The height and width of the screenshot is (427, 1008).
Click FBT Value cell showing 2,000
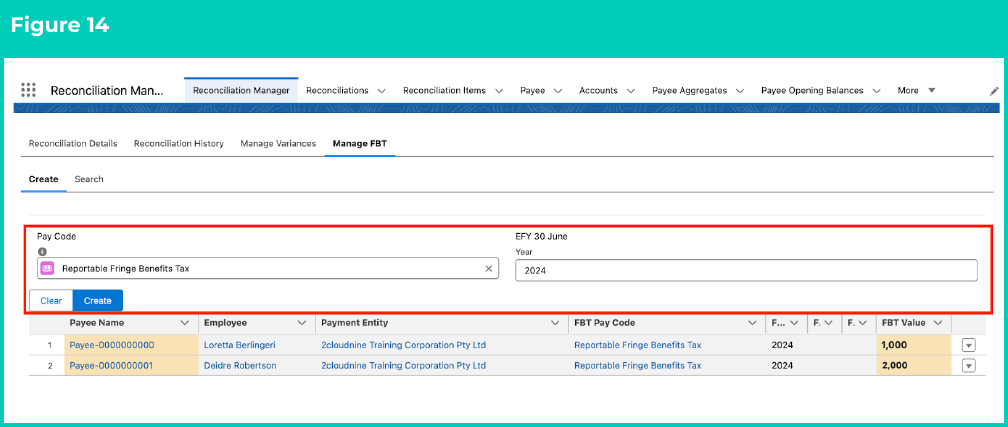coord(914,366)
